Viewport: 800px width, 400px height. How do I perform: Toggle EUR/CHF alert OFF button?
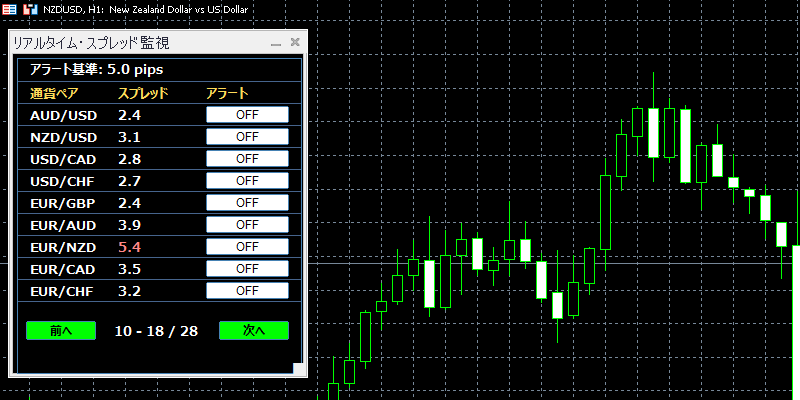(247, 290)
